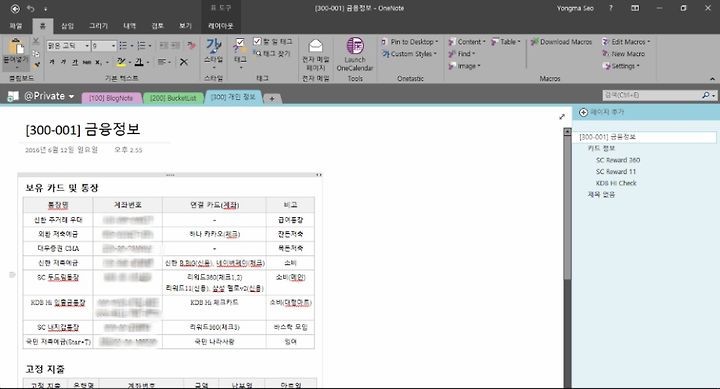Toggle strikethrough formatting
Viewport: 720px width, 389px height.
coord(87,62)
